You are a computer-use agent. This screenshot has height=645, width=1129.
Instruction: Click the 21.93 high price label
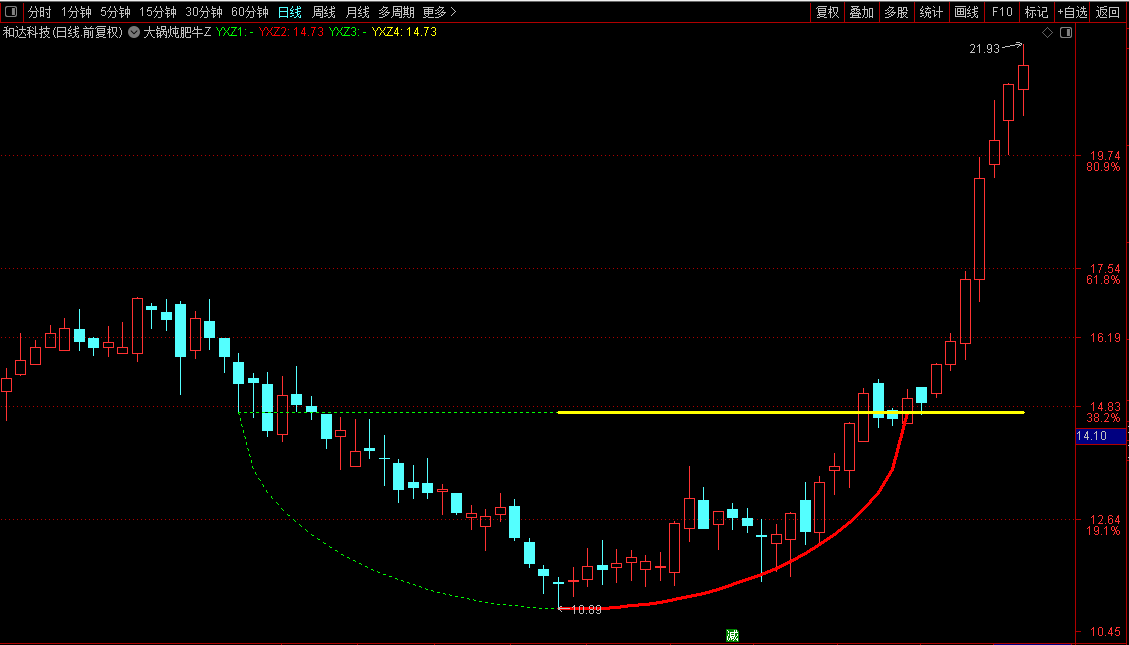984,49
